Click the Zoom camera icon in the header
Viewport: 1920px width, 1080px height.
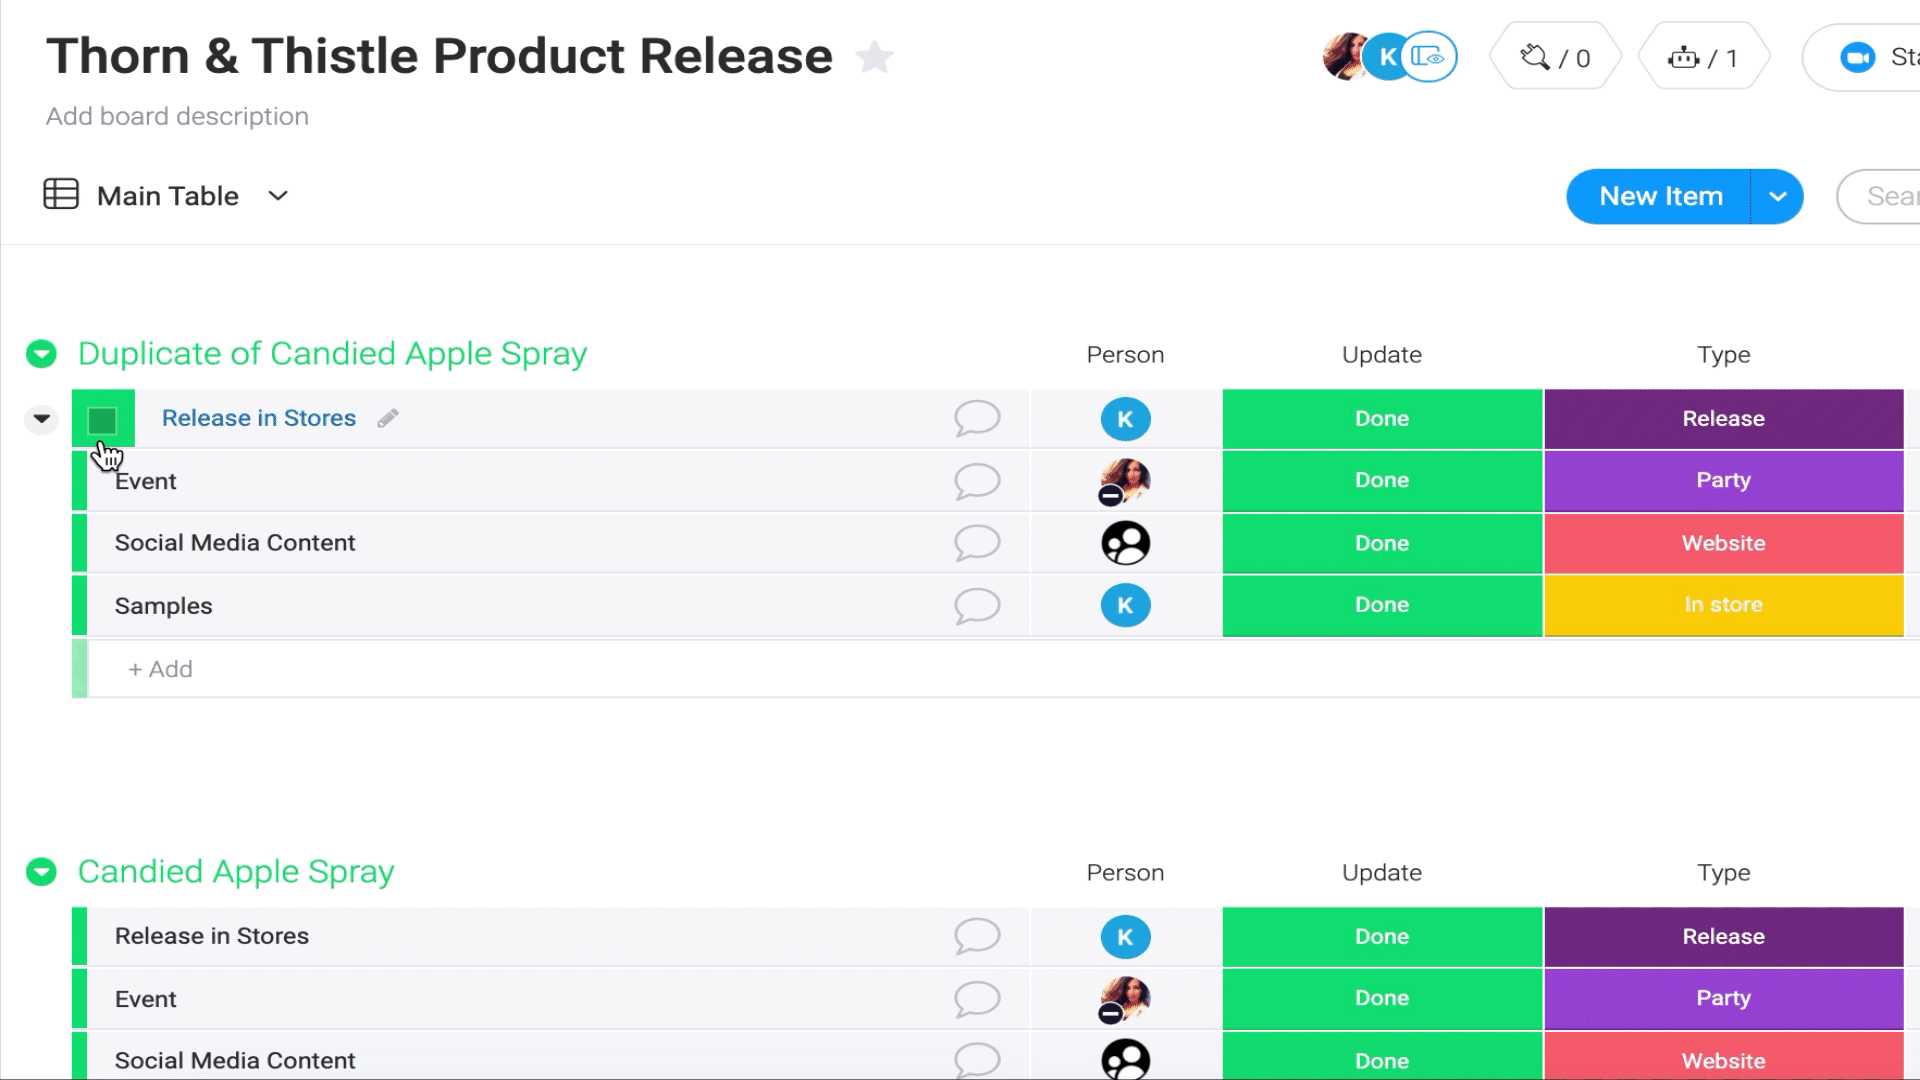coord(1857,58)
